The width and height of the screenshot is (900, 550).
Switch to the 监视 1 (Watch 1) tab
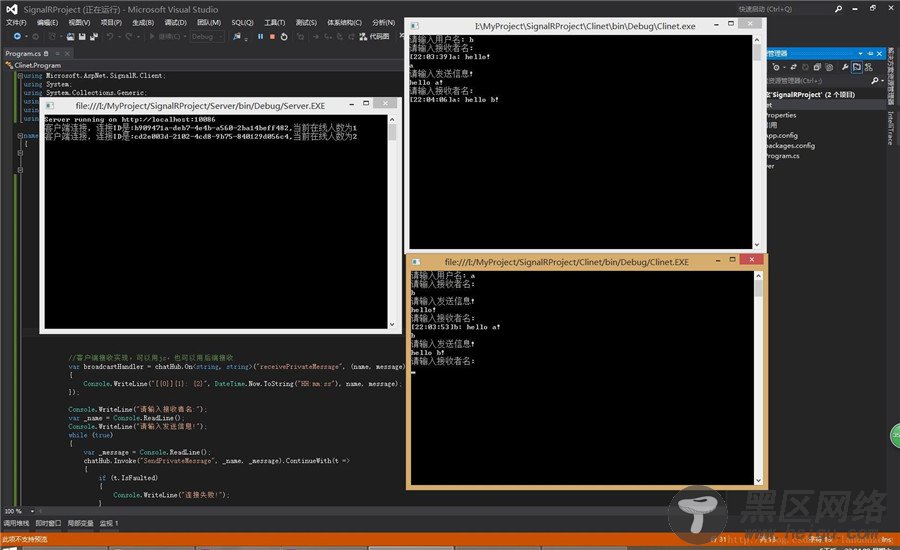pos(108,523)
